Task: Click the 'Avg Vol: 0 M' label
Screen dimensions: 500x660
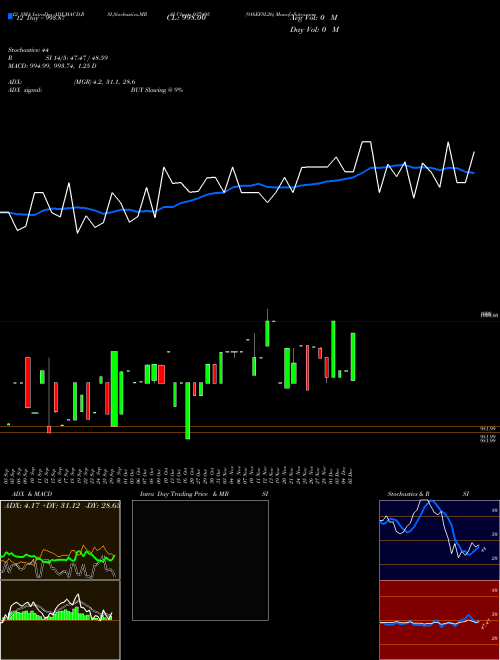Action: (x=314, y=18)
